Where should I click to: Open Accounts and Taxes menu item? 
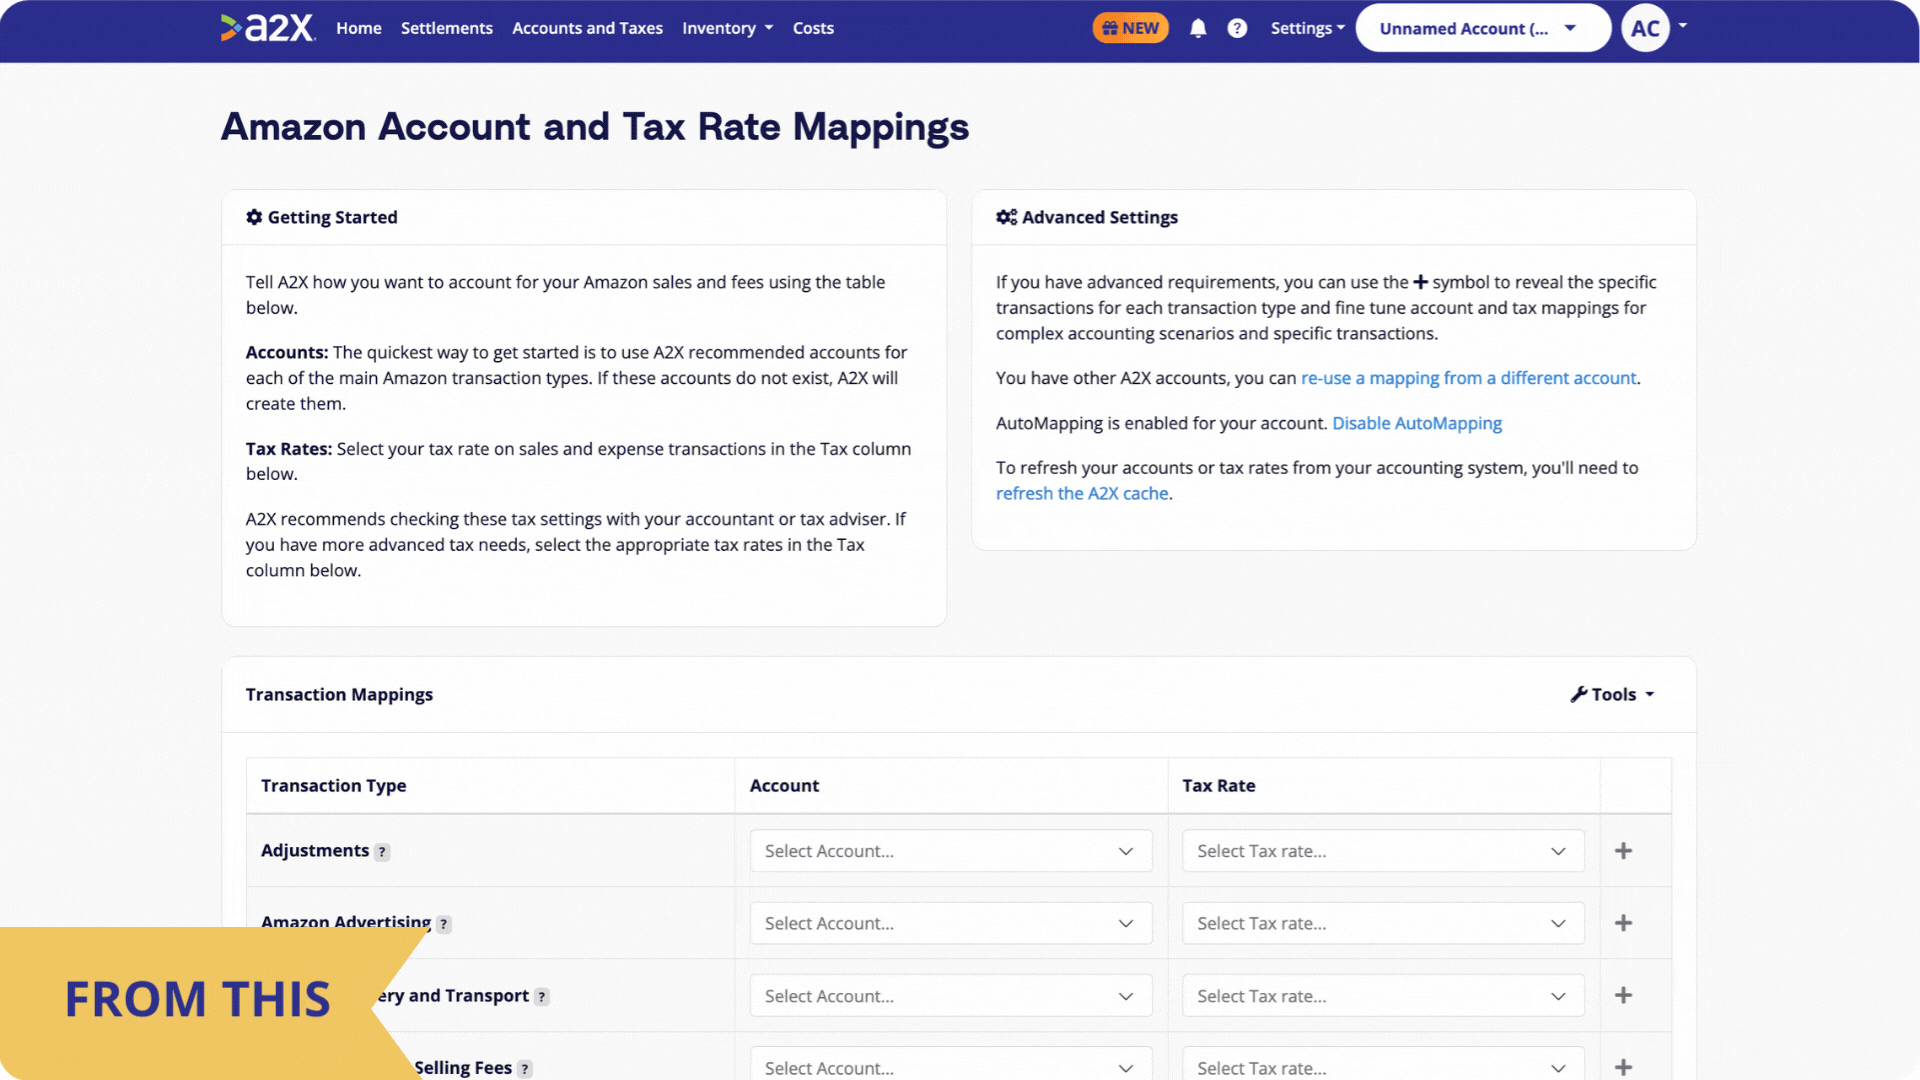point(587,28)
